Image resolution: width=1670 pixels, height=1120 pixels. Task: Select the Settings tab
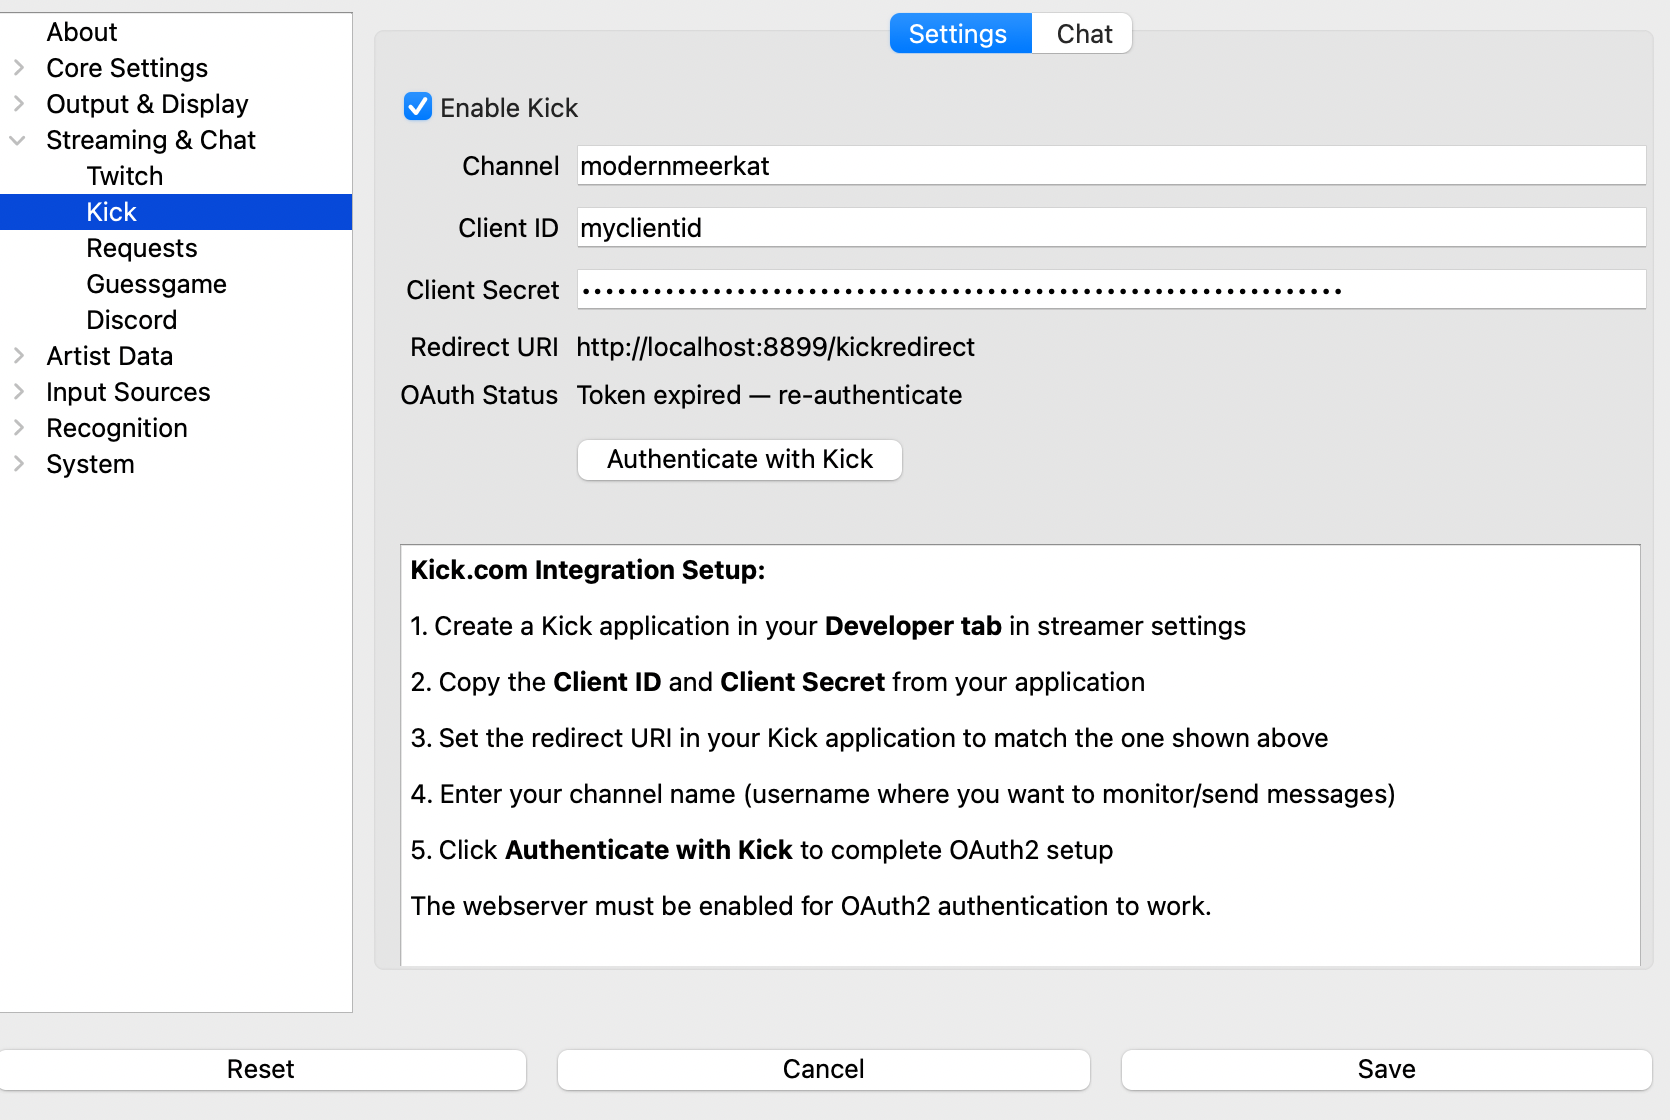pos(958,34)
